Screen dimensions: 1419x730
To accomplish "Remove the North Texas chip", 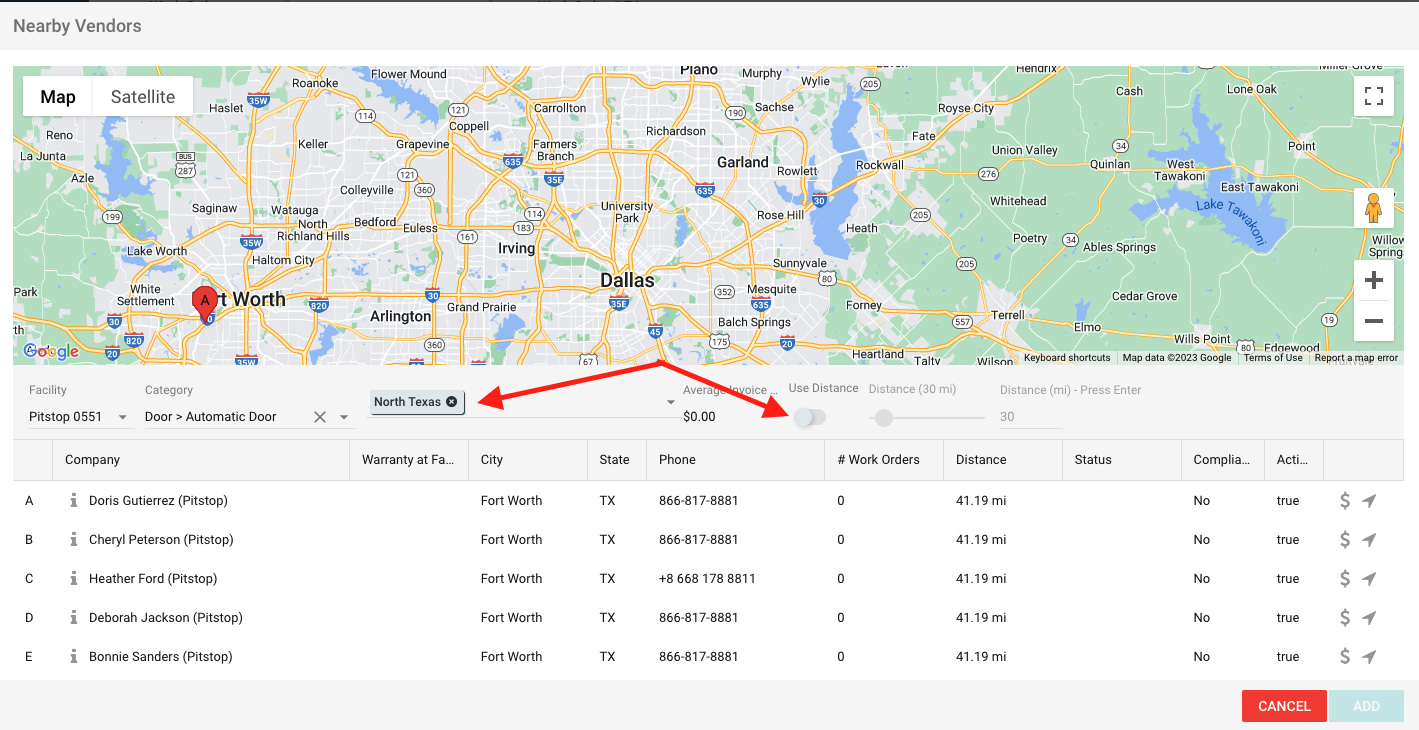I will tap(452, 402).
